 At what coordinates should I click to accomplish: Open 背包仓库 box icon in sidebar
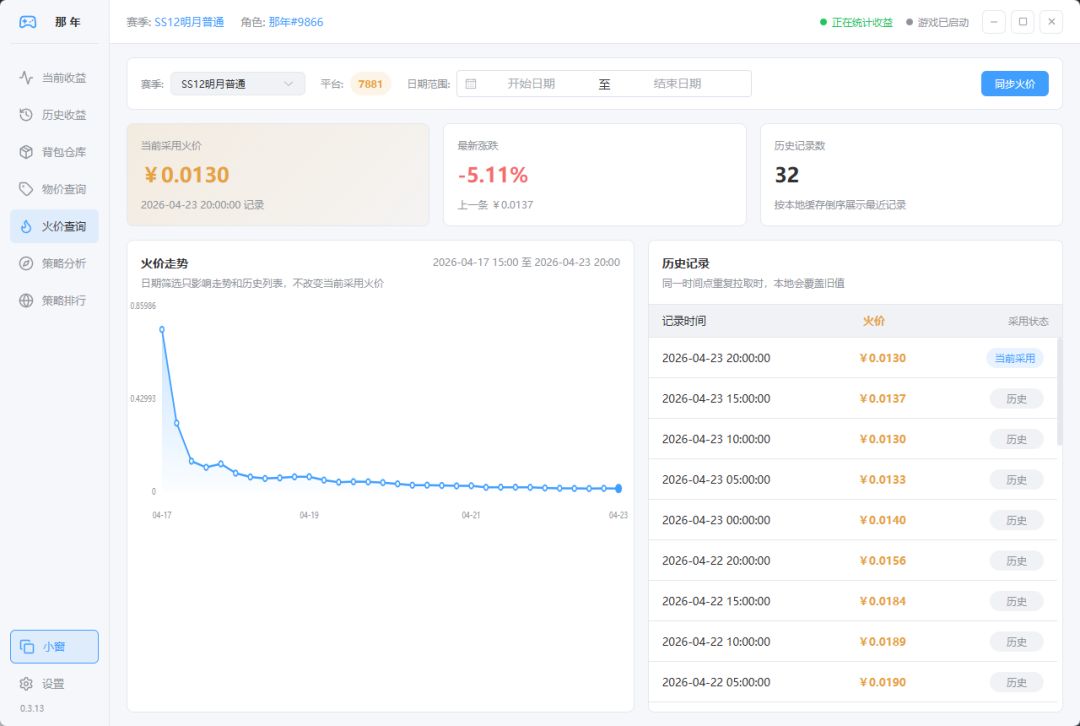(26, 152)
